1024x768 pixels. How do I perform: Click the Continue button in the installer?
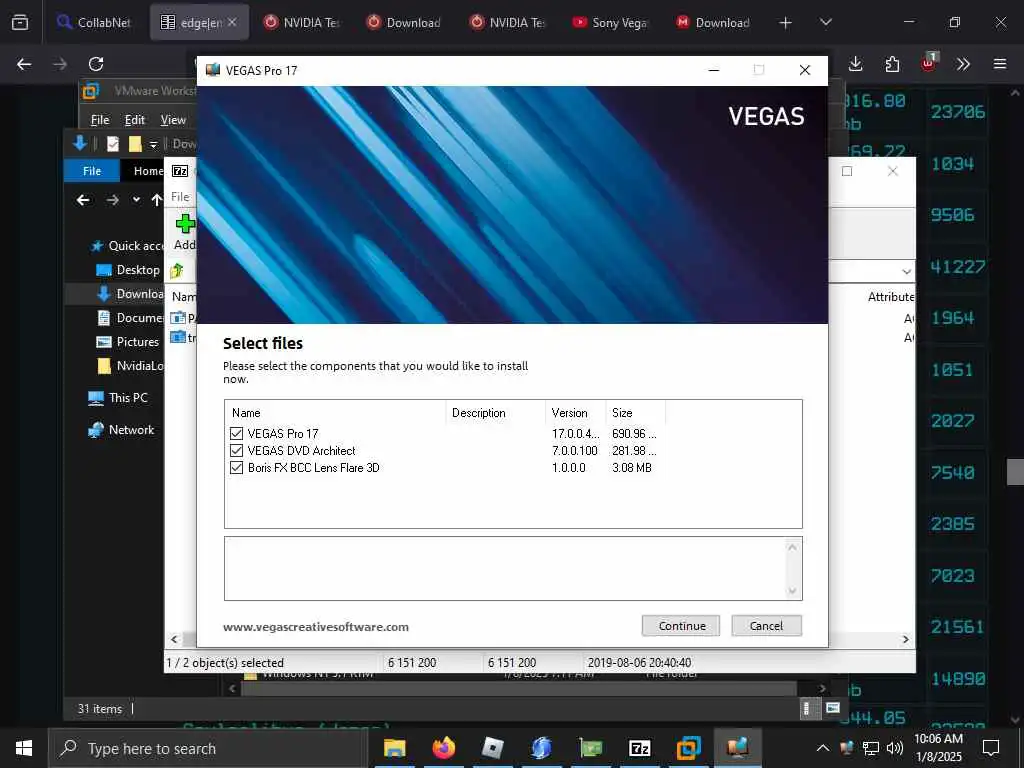(681, 626)
